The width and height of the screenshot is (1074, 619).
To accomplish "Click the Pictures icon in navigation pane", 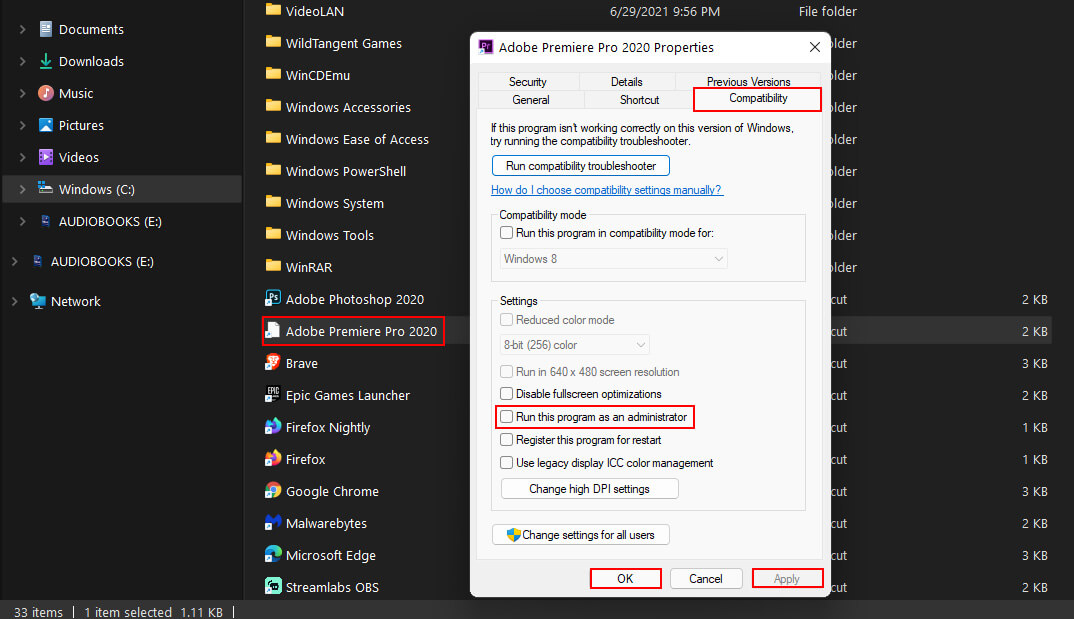I will 46,125.
